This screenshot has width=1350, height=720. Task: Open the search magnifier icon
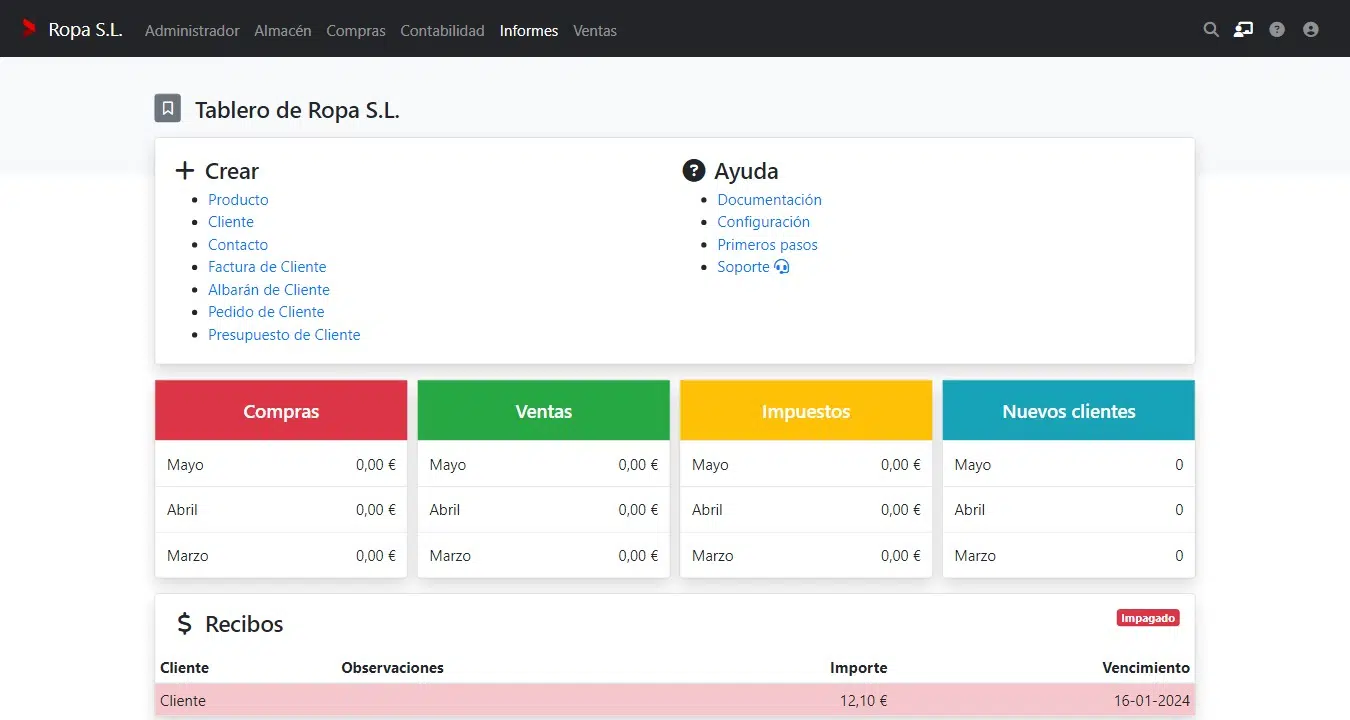coord(1211,30)
